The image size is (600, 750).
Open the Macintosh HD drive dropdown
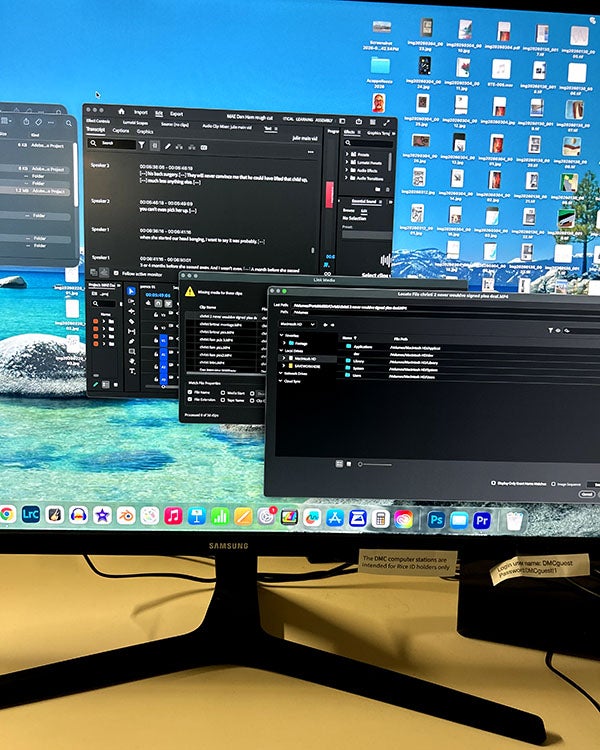click(298, 324)
